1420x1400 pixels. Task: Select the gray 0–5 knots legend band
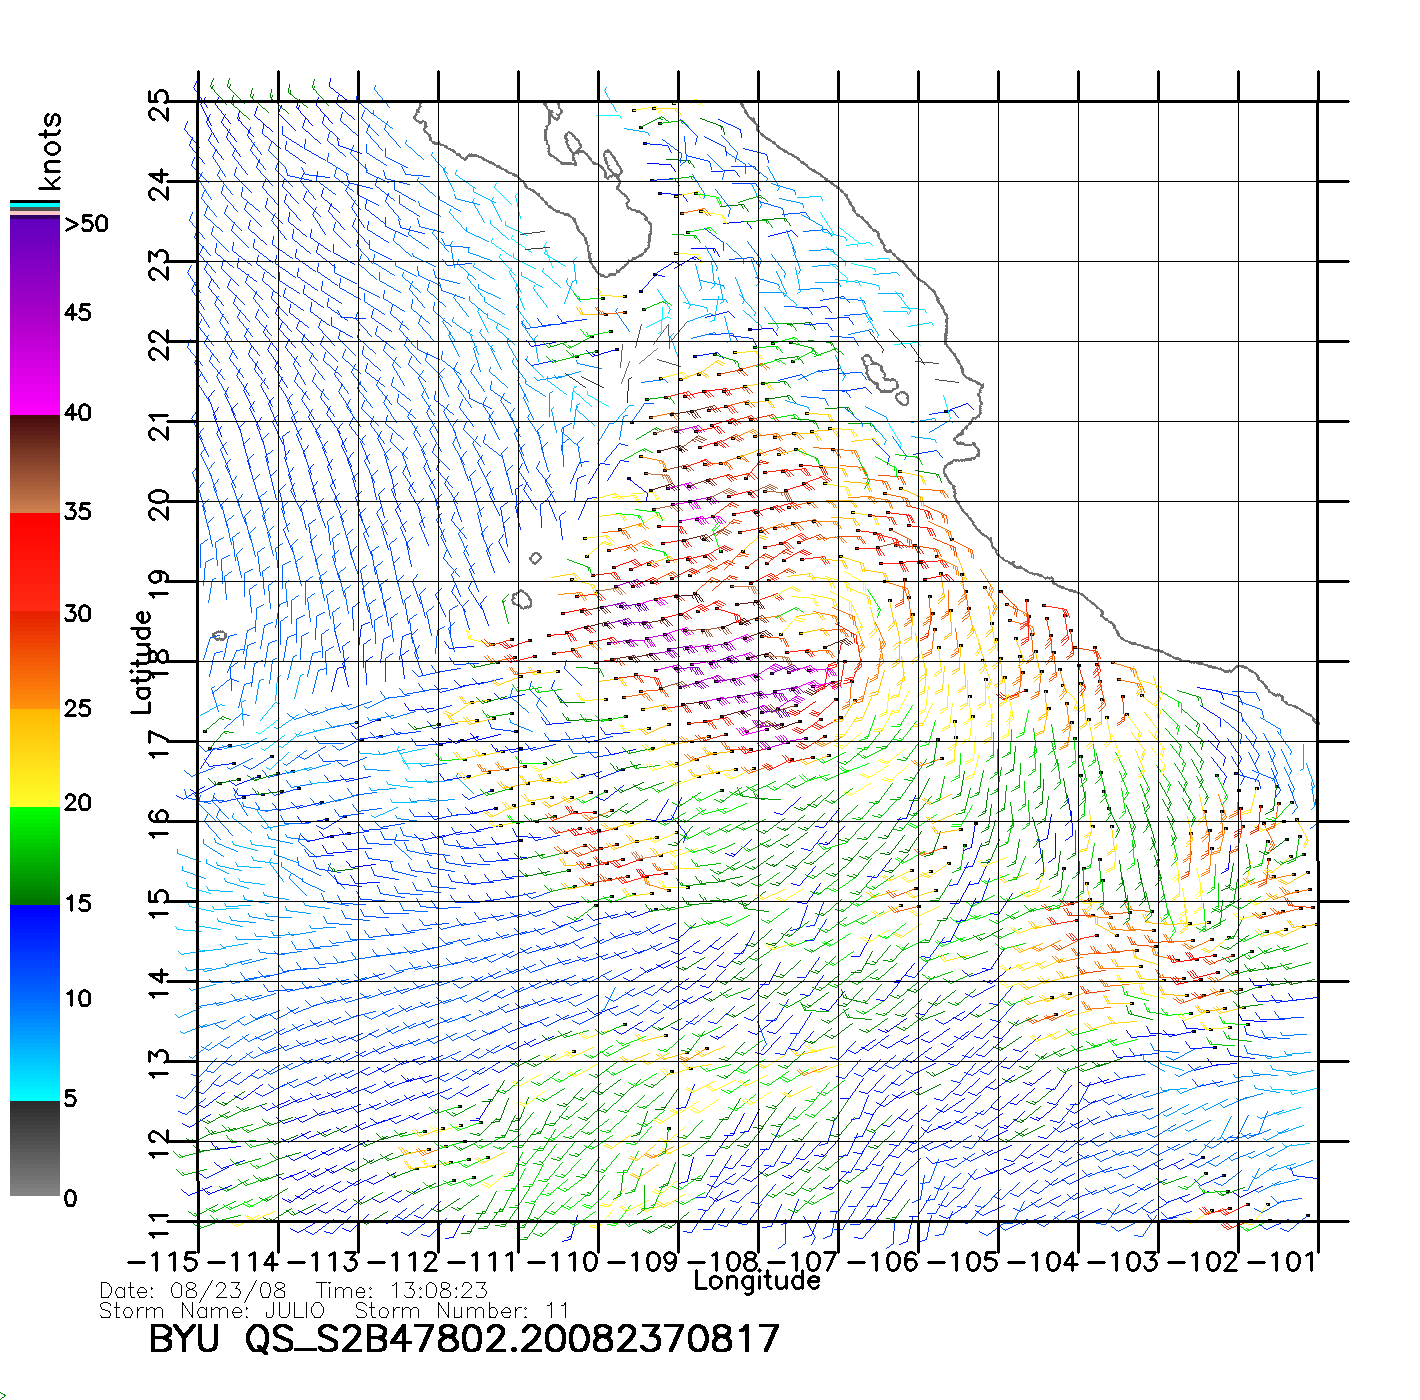[35, 1148]
